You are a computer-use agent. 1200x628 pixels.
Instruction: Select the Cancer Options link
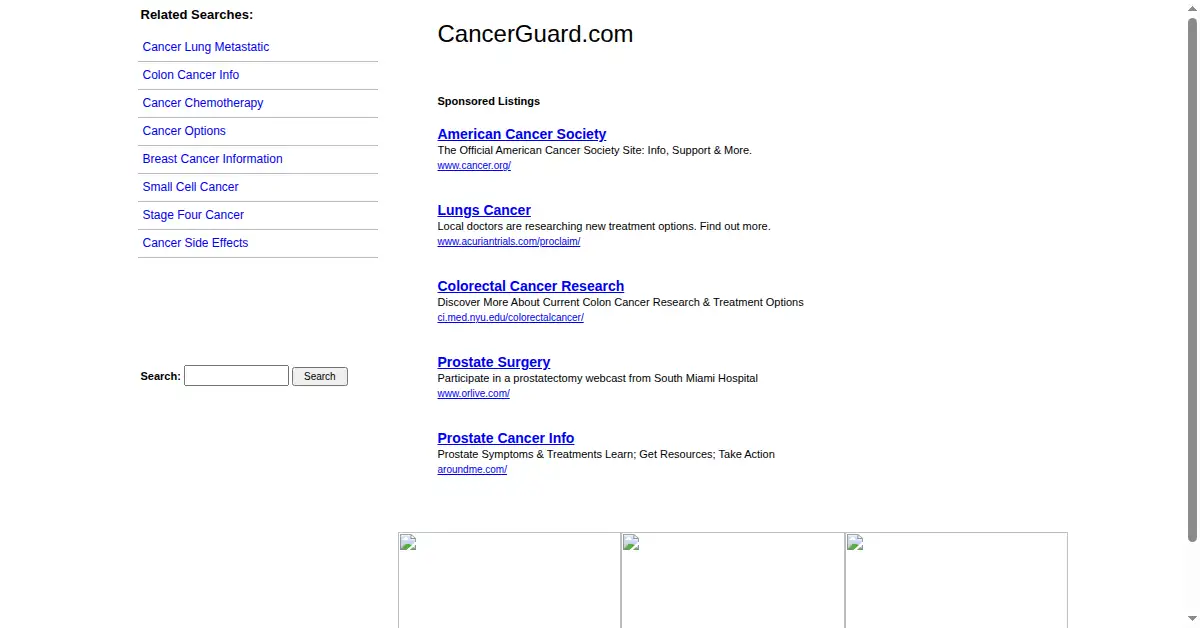coord(184,131)
